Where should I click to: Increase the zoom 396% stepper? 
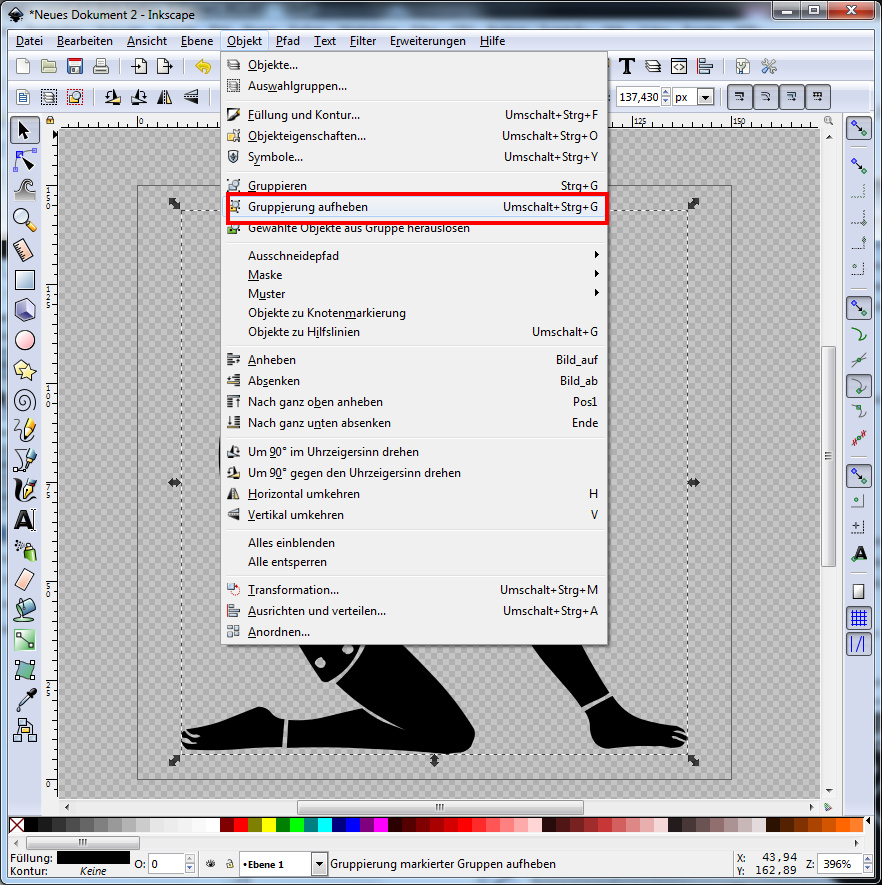coord(867,860)
